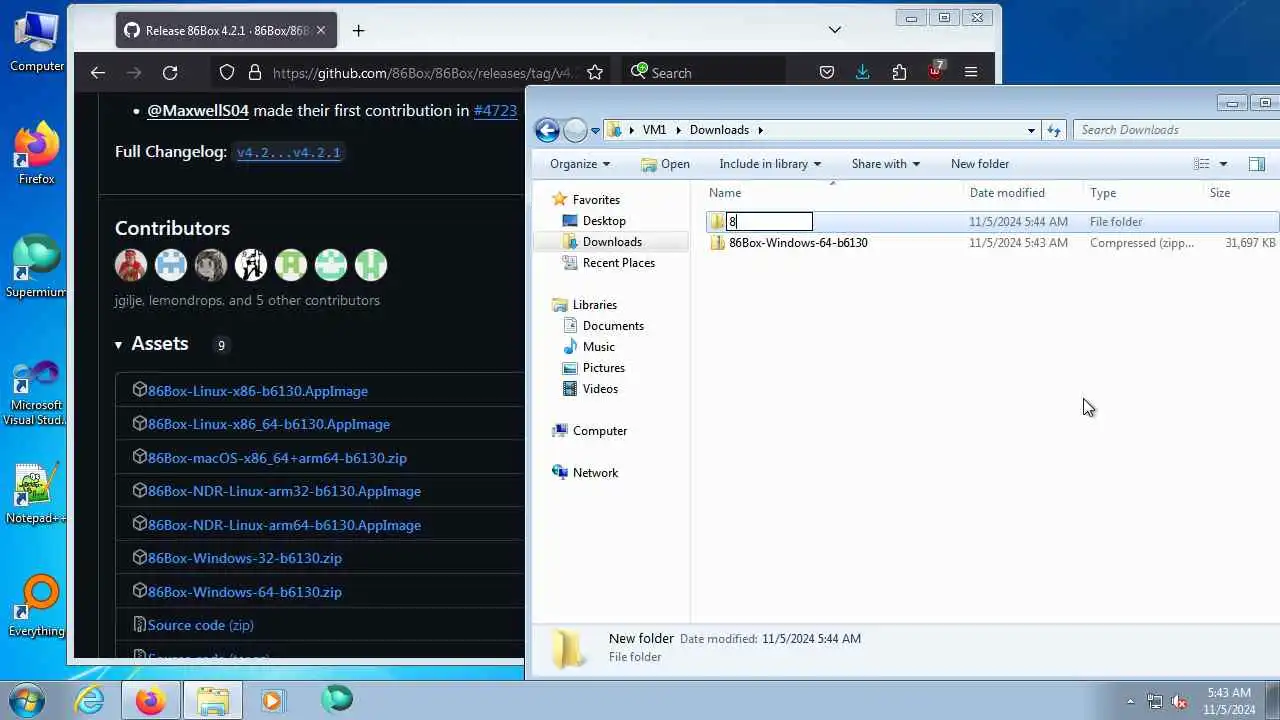Image resolution: width=1280 pixels, height=720 pixels.
Task: Open Firefox Pocket save icon
Action: (x=827, y=72)
